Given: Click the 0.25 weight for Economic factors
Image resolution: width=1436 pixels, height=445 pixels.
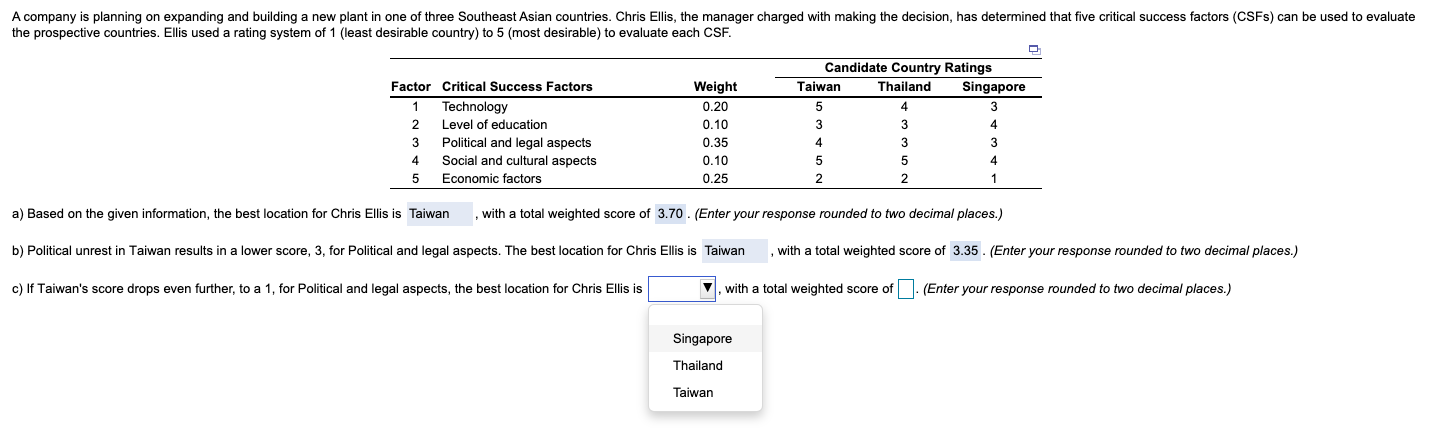Looking at the screenshot, I should point(715,179).
